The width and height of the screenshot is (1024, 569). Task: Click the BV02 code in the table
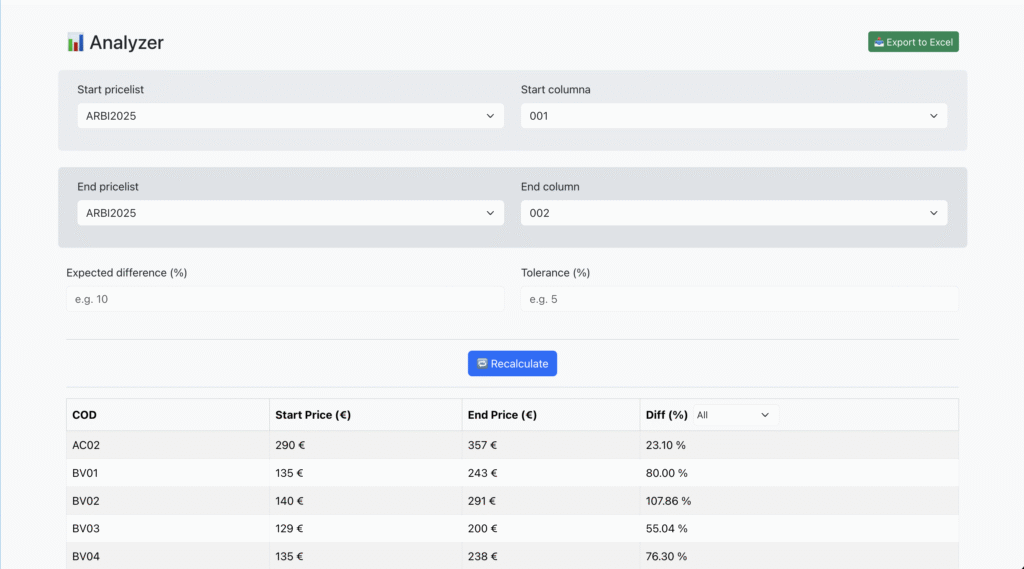coord(86,501)
